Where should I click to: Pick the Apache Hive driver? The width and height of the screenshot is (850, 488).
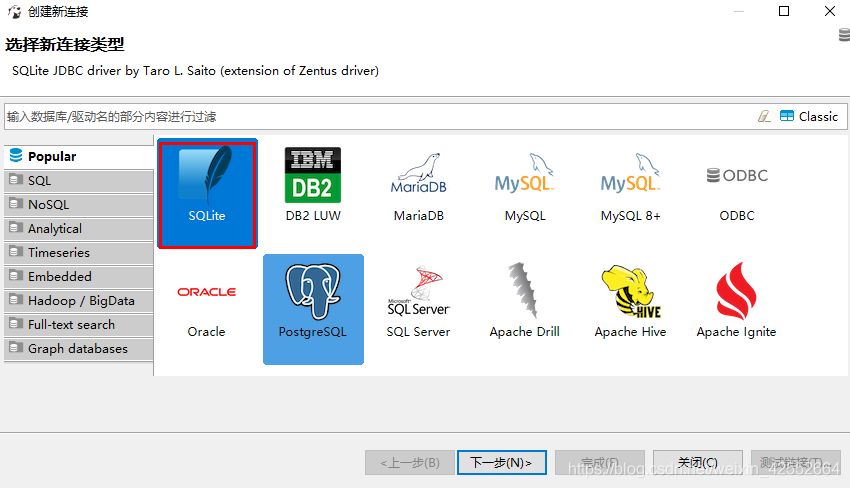click(630, 301)
